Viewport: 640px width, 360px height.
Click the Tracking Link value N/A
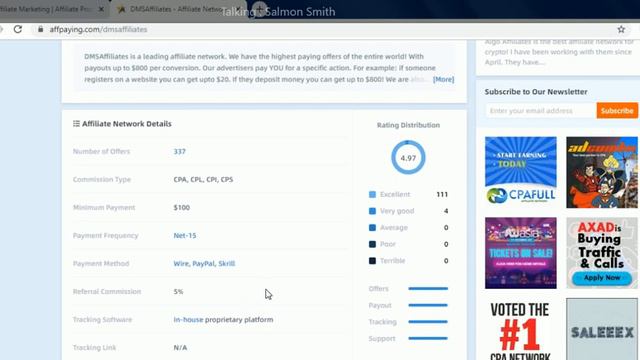point(180,348)
